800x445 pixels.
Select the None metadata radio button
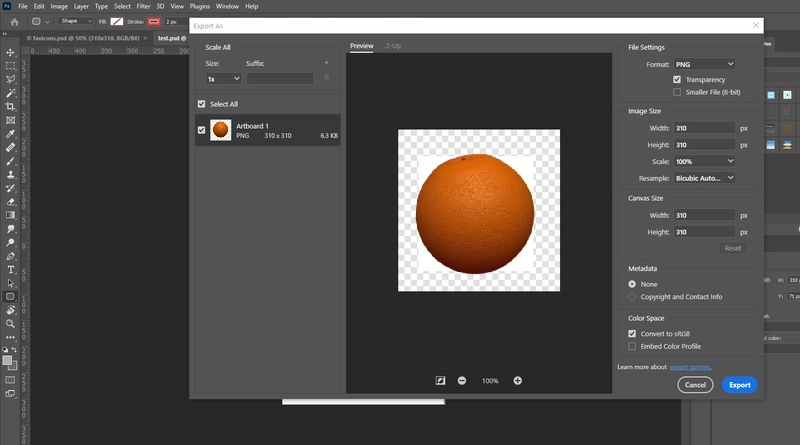pos(632,284)
